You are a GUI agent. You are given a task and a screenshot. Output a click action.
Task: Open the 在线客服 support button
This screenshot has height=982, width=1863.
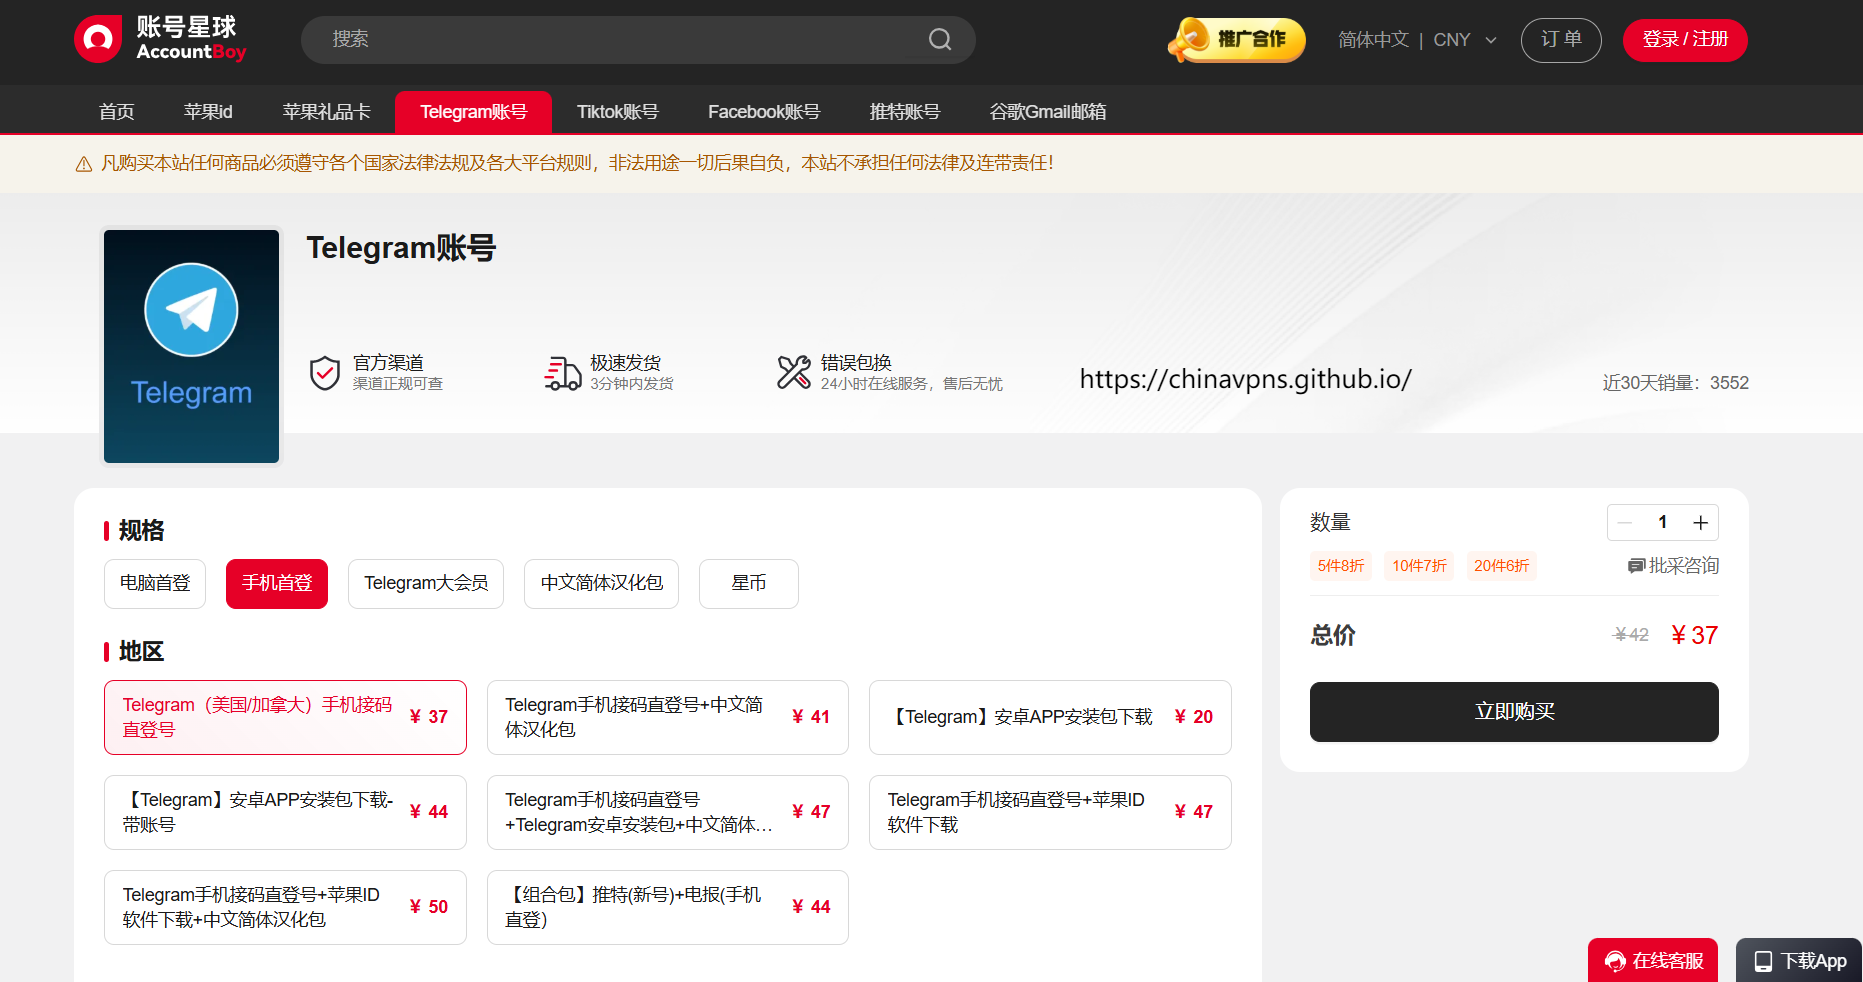1653,960
